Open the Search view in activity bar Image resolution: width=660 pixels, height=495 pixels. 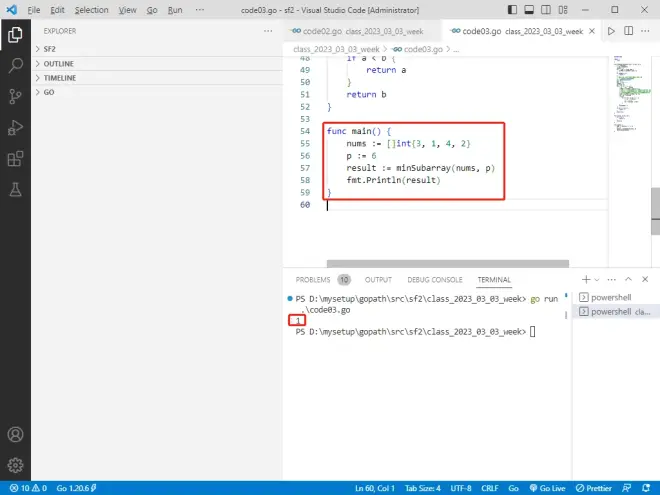tap(15, 66)
